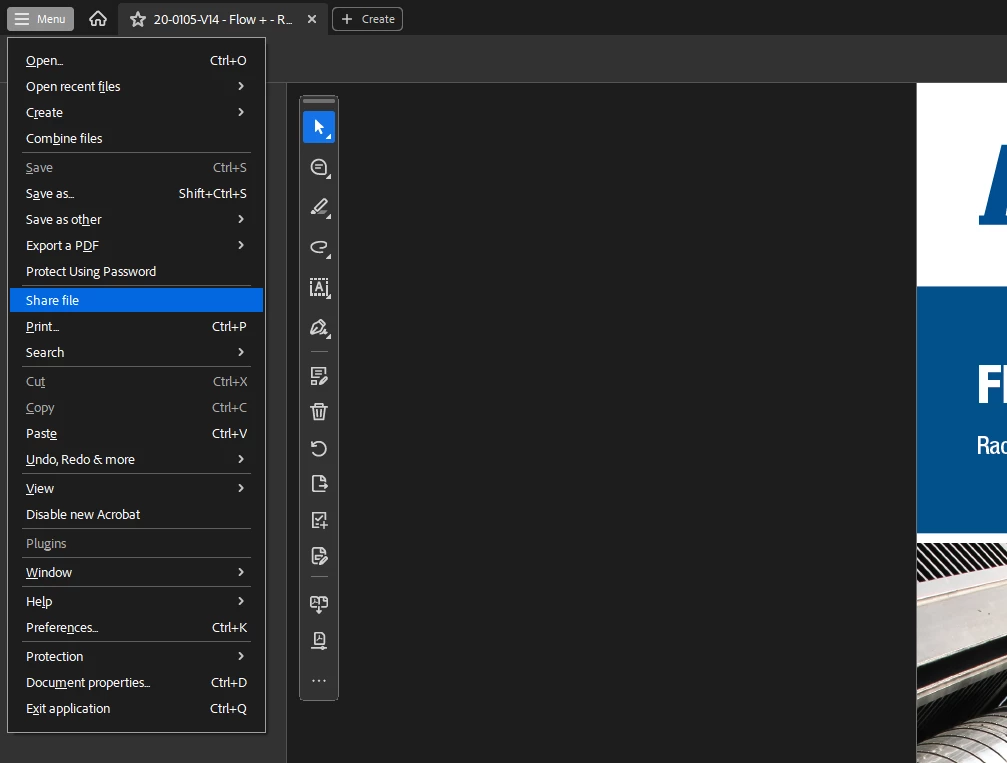
Task: Click the Extract pages icon with arrow
Action: pyautogui.click(x=319, y=484)
